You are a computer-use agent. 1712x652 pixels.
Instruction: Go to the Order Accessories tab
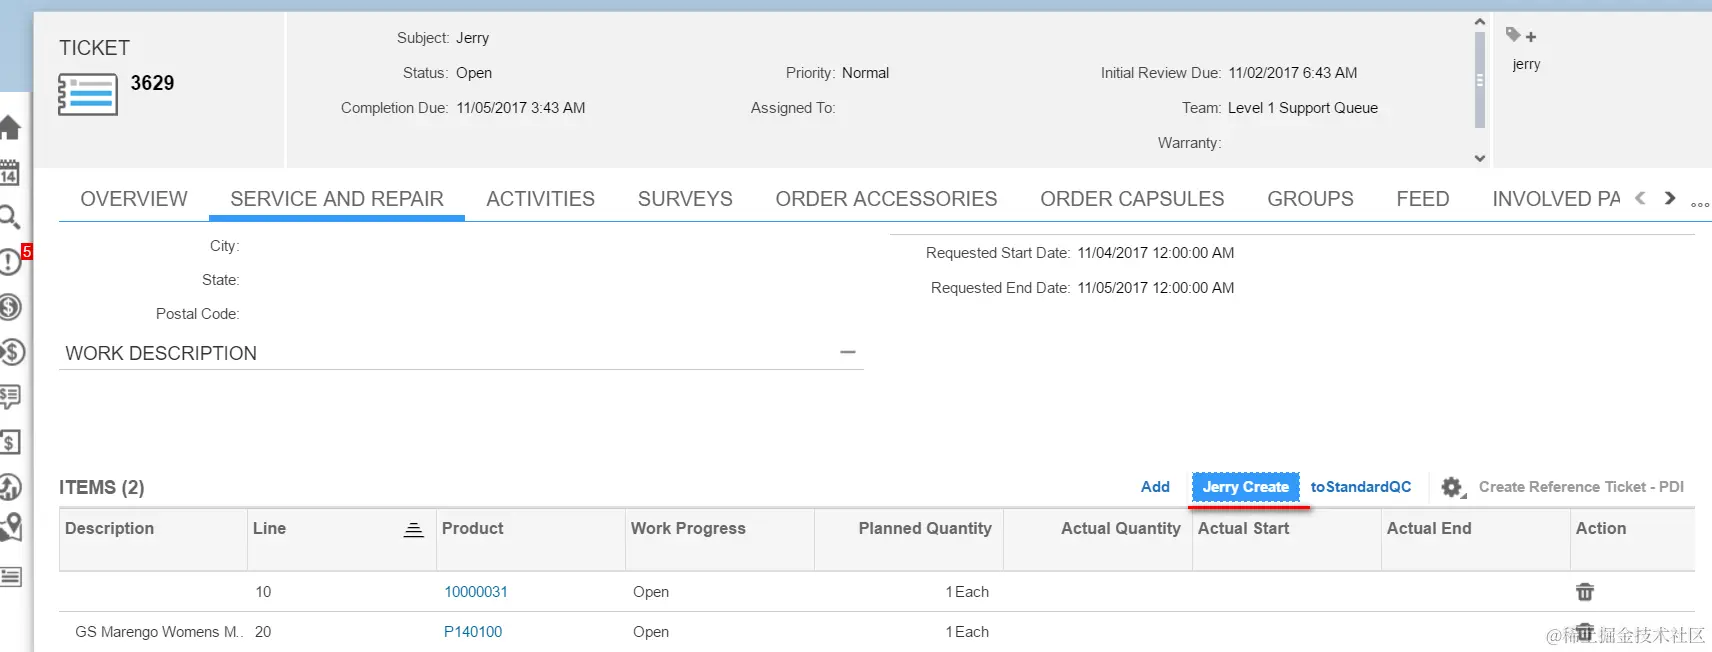(x=886, y=199)
